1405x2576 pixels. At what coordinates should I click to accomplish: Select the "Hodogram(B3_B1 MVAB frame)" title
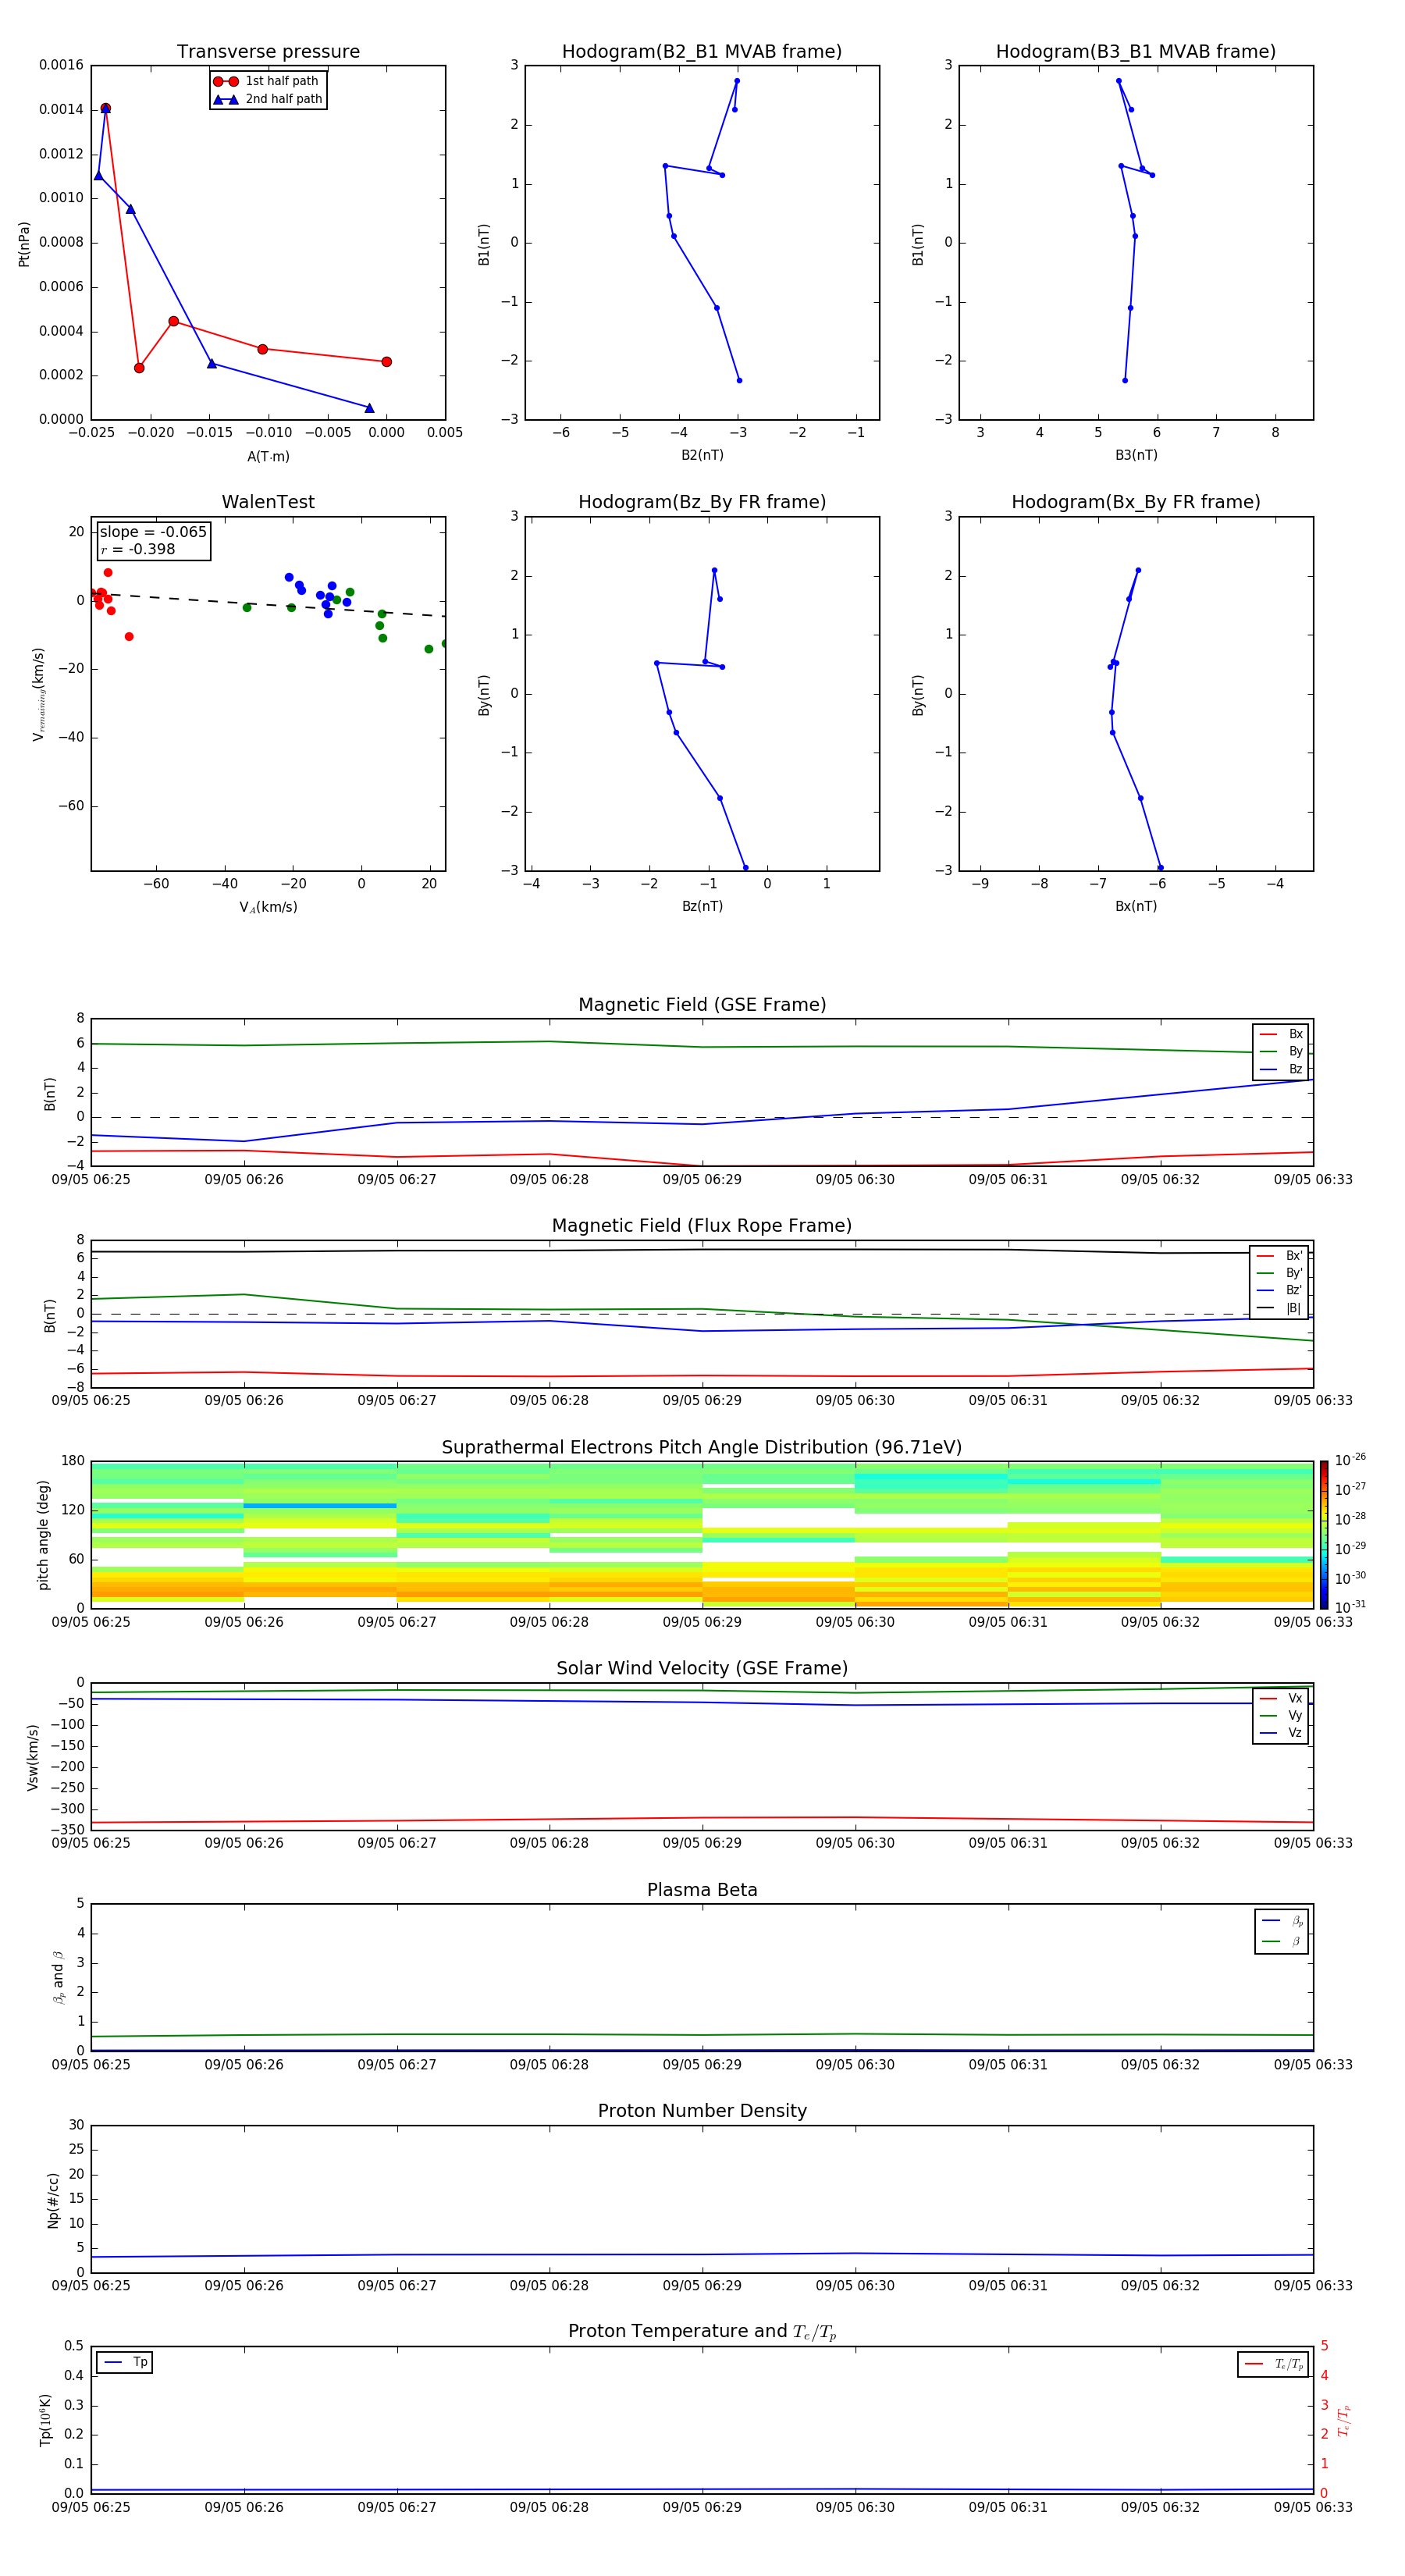click(1136, 52)
